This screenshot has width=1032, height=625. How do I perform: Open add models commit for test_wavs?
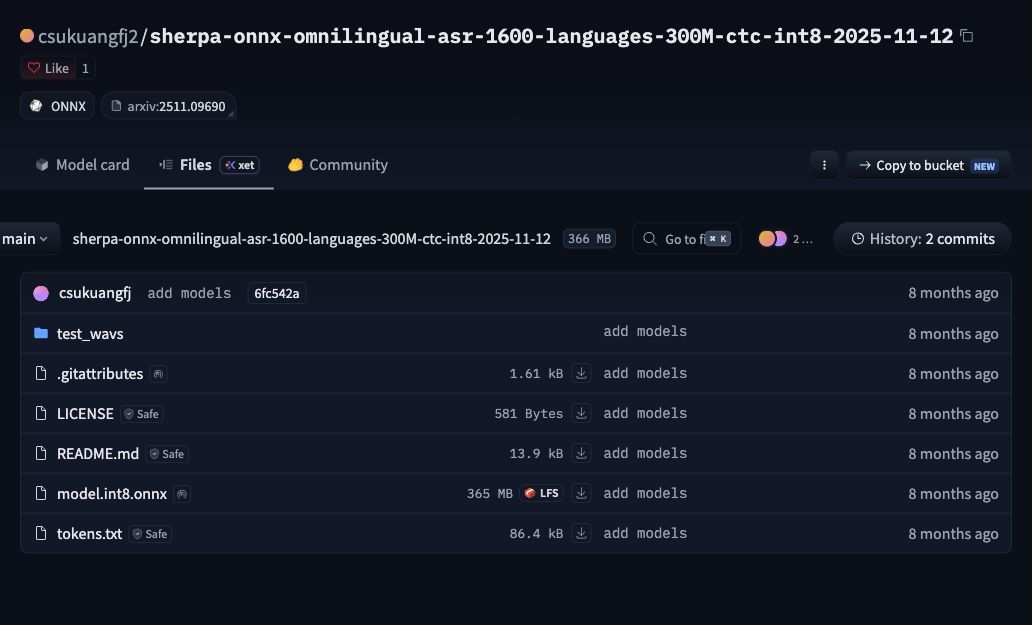(x=645, y=332)
